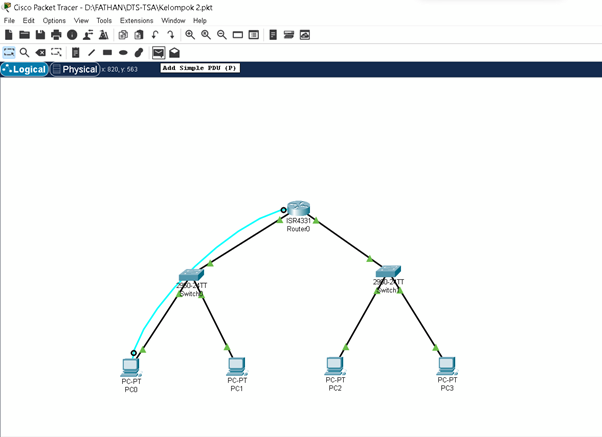Open the Help menu
This screenshot has height=437, width=602.
coord(200,20)
